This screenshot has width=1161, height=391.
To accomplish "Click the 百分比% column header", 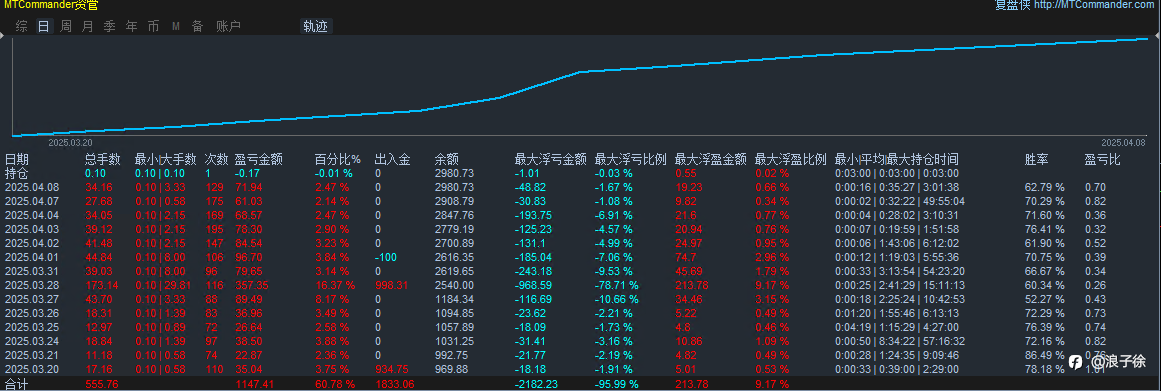I will click(x=338, y=159).
